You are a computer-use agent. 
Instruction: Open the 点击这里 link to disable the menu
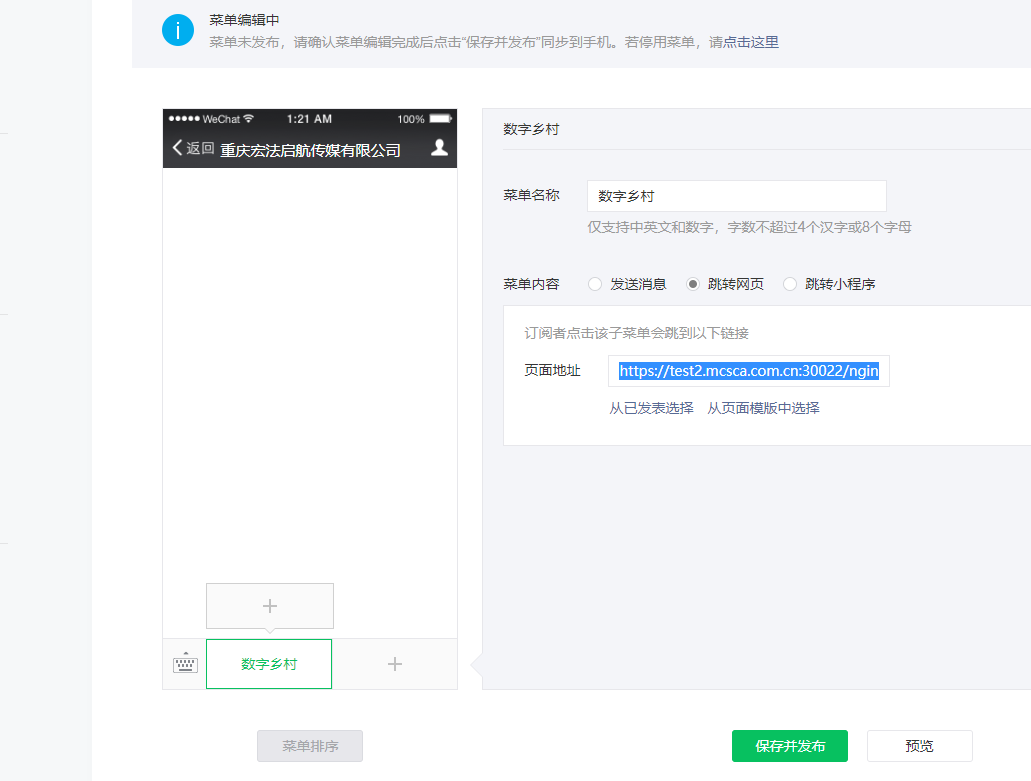click(x=753, y=42)
